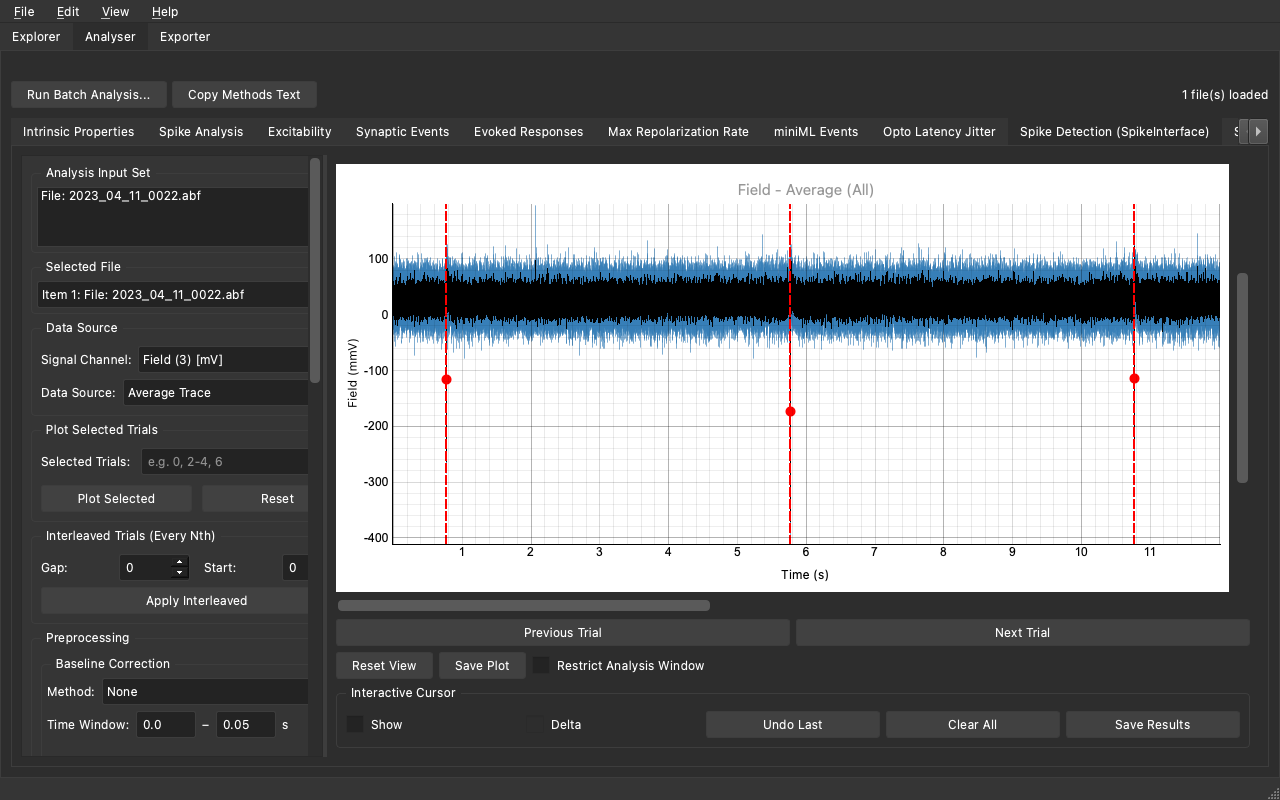The image size is (1280, 800).
Task: Open the Spike Analysis tab
Action: [x=201, y=132]
